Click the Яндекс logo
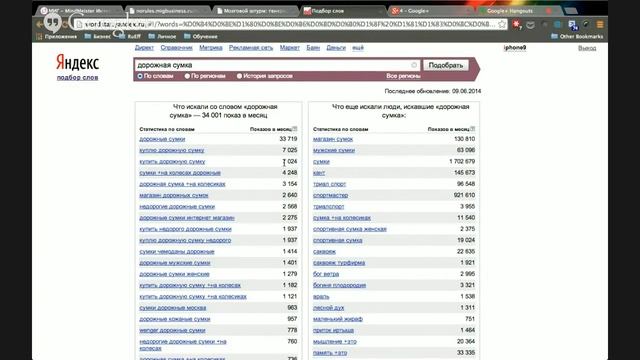 [x=78, y=62]
